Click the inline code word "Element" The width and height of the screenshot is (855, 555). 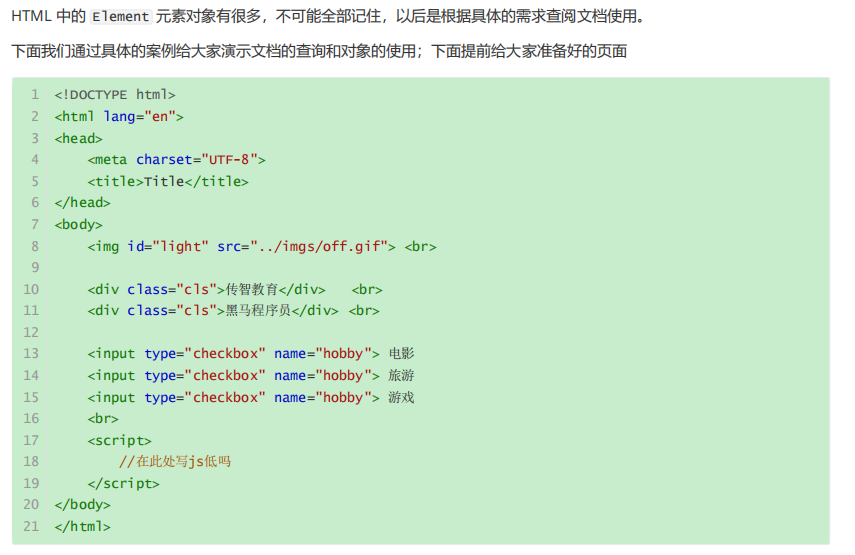(x=121, y=17)
